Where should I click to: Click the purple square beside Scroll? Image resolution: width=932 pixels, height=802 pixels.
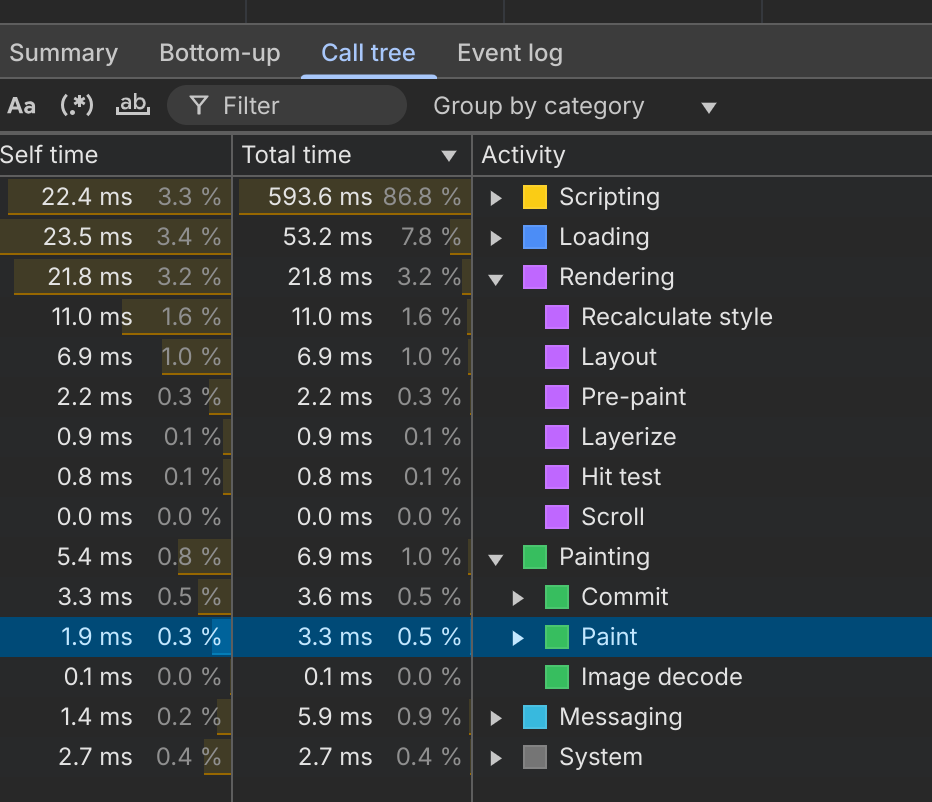coord(557,516)
